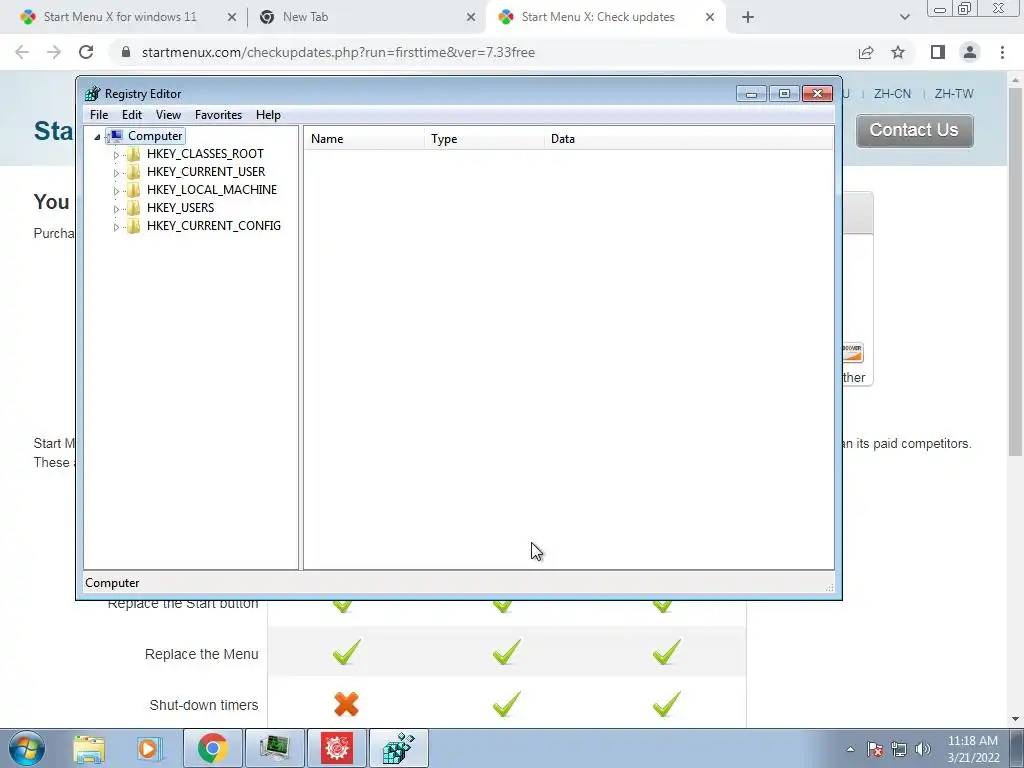Open the Help menu in Registry Editor
Screen dimensions: 1024x768
[268, 115]
